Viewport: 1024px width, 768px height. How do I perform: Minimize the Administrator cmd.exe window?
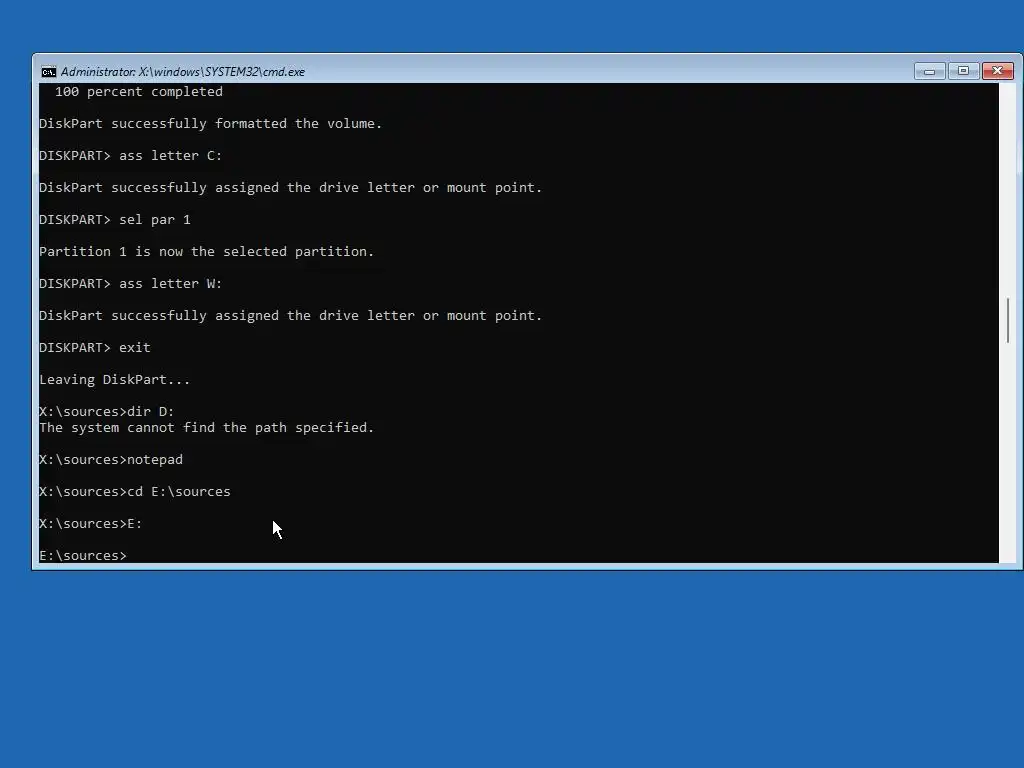click(x=929, y=71)
